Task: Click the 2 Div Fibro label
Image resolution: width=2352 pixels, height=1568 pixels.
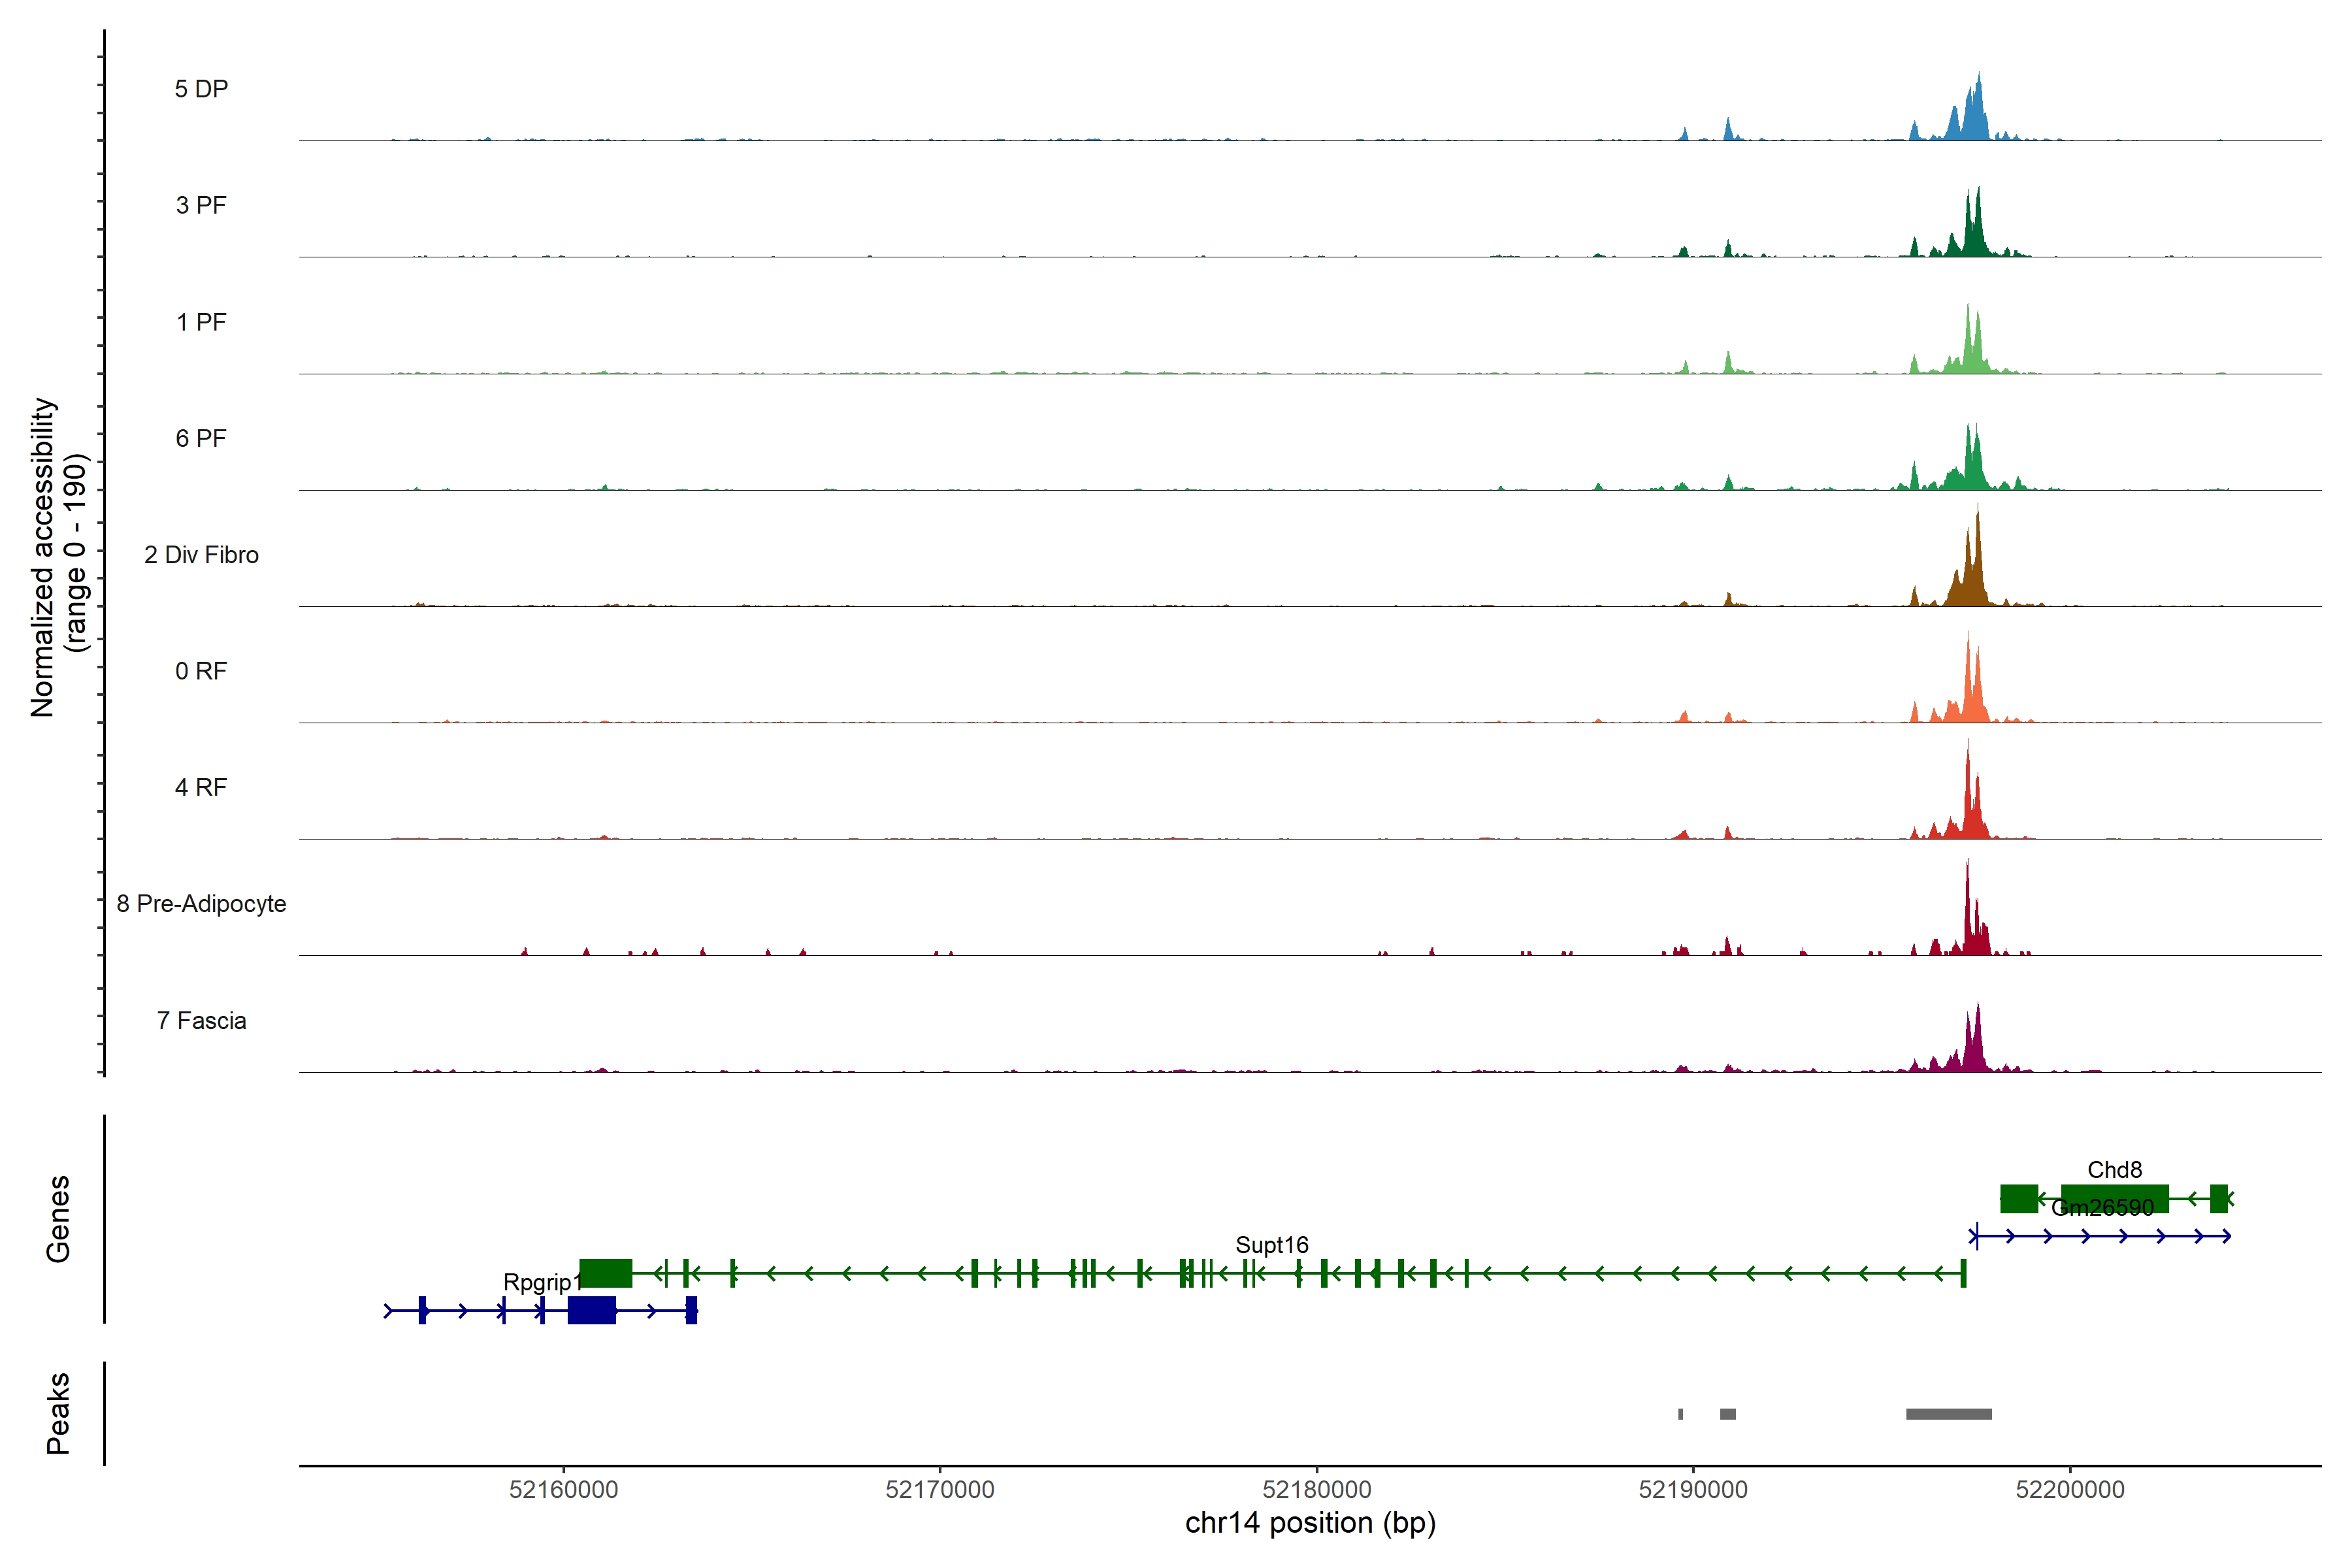Action: (201, 554)
